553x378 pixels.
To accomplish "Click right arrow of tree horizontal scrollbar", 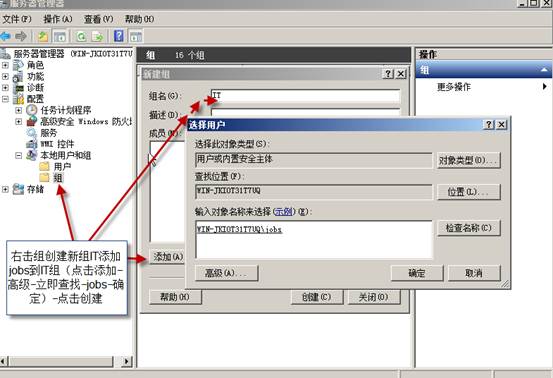I will 127,361.
